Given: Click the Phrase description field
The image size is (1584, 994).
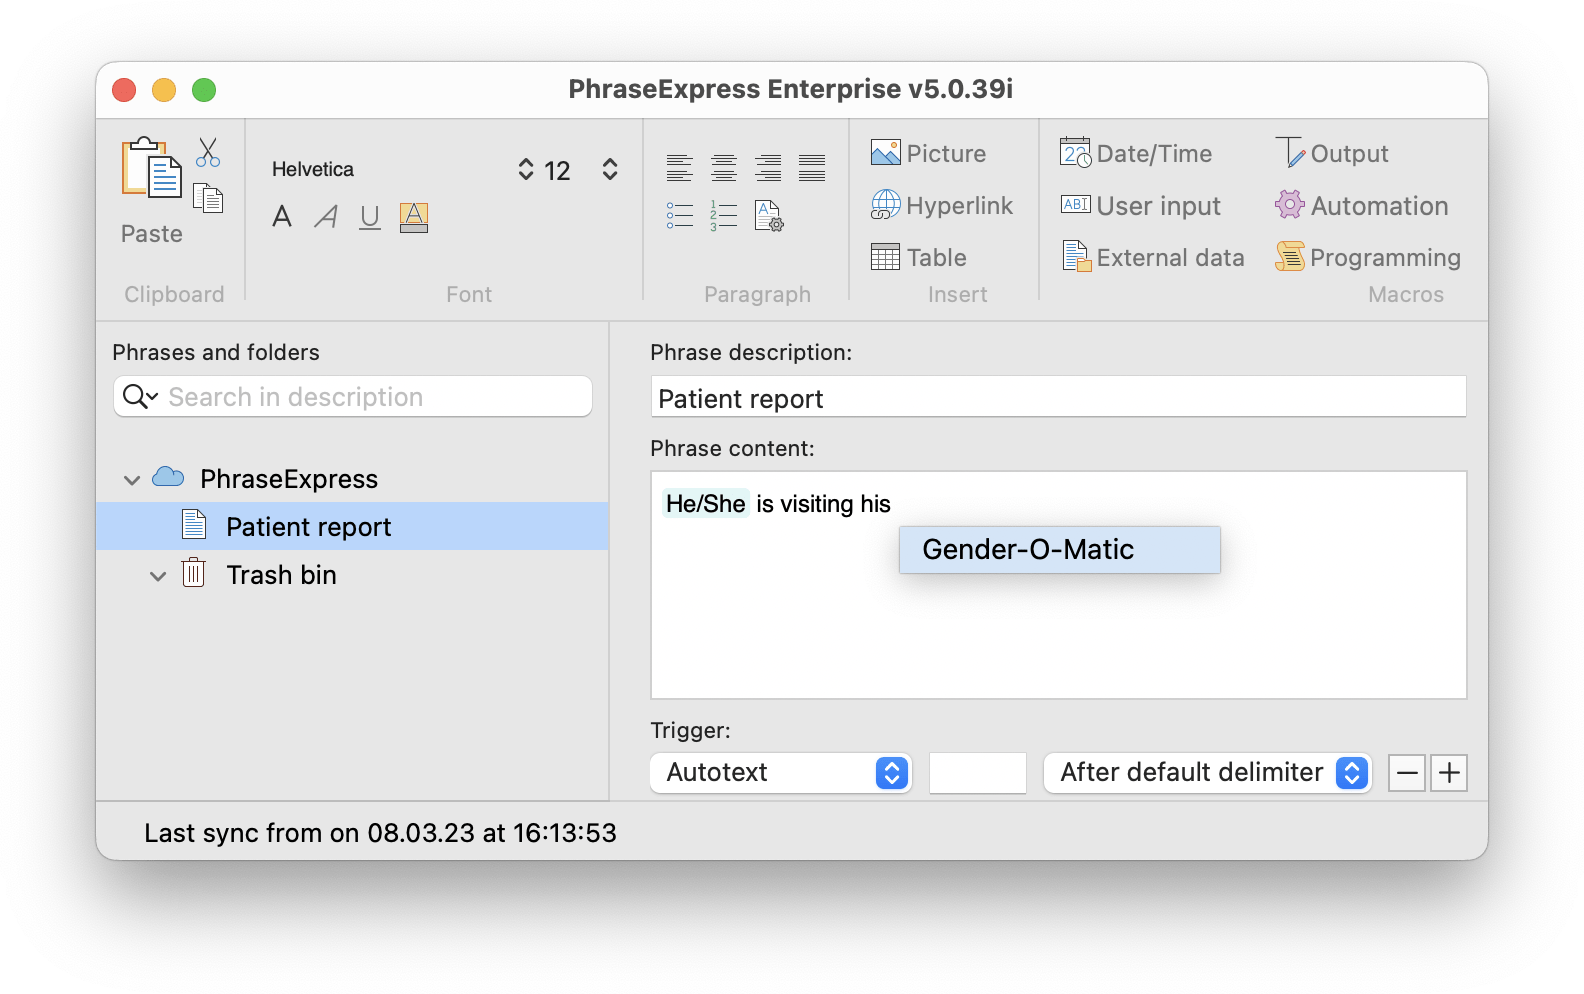Looking at the screenshot, I should pos(1058,397).
